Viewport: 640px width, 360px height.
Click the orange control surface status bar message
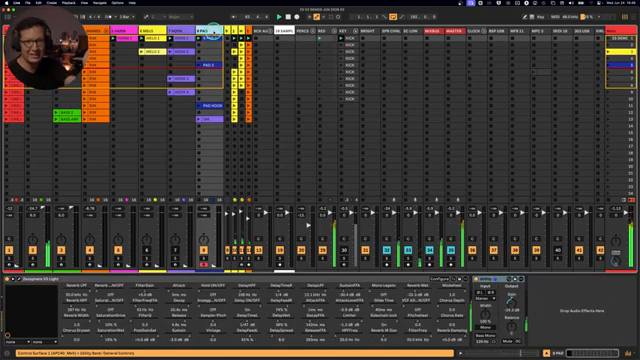(x=235, y=353)
